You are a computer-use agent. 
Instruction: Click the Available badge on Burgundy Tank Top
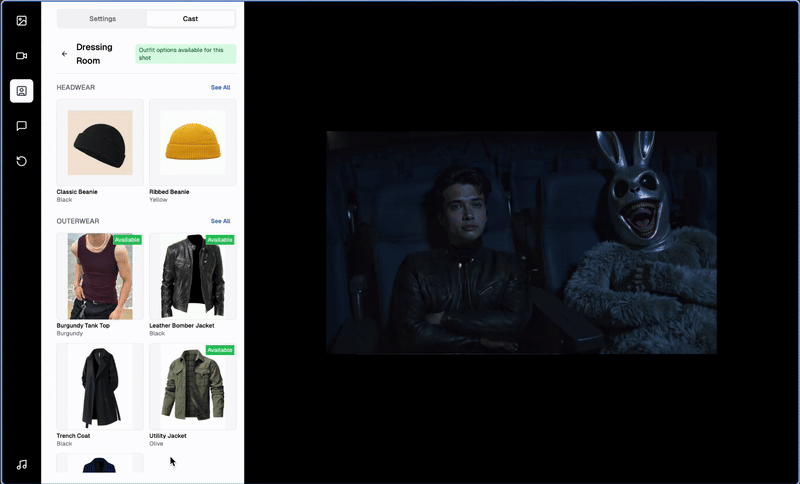click(128, 240)
